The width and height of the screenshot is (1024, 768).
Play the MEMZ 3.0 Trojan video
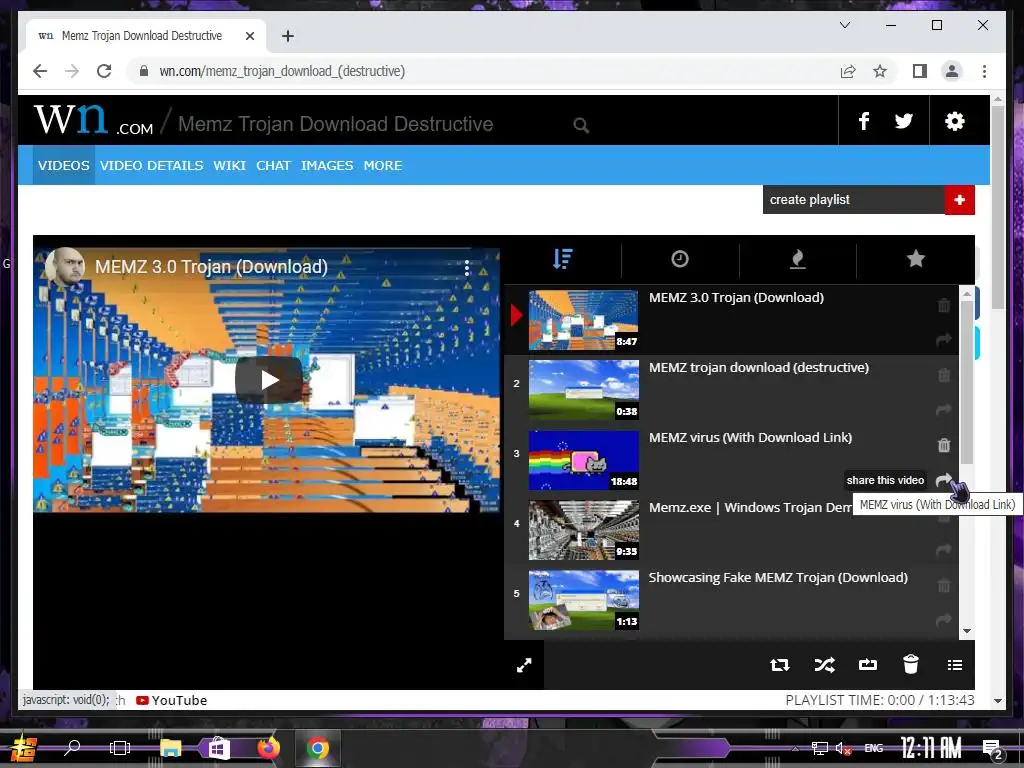pyautogui.click(x=269, y=379)
